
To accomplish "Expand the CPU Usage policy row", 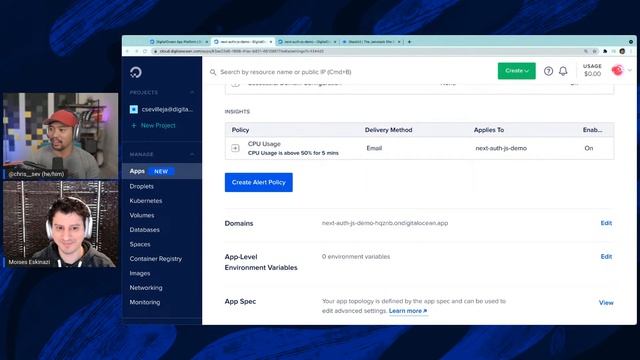I will [x=235, y=148].
